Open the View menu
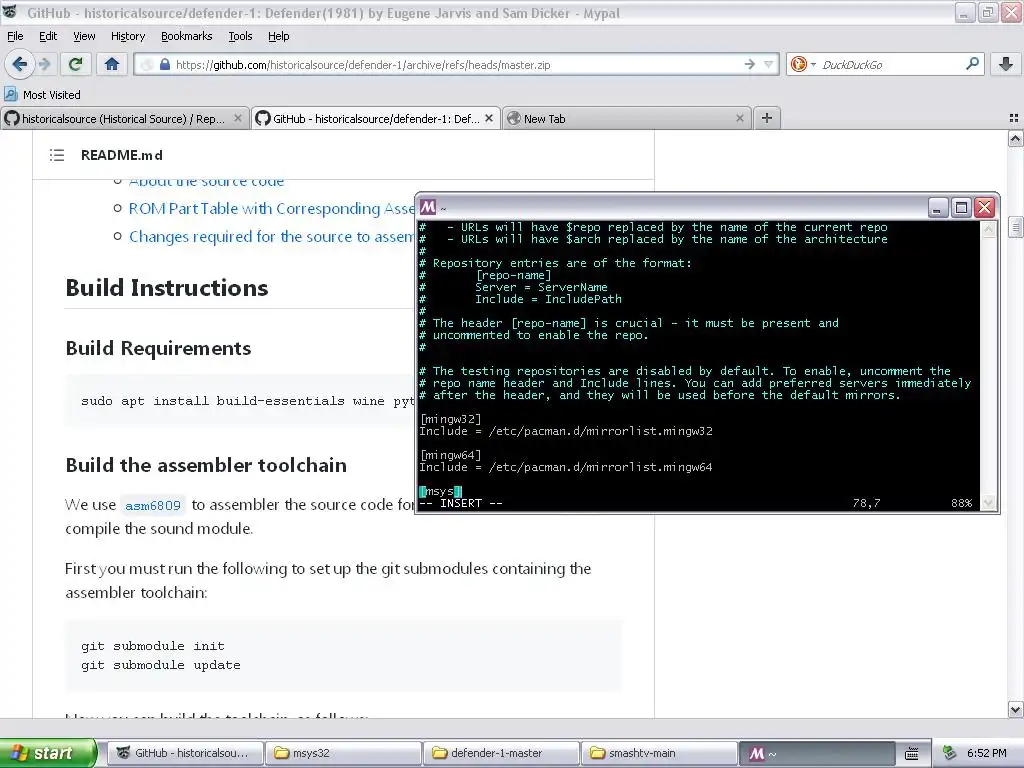This screenshot has height=768, width=1024. pyautogui.click(x=84, y=36)
